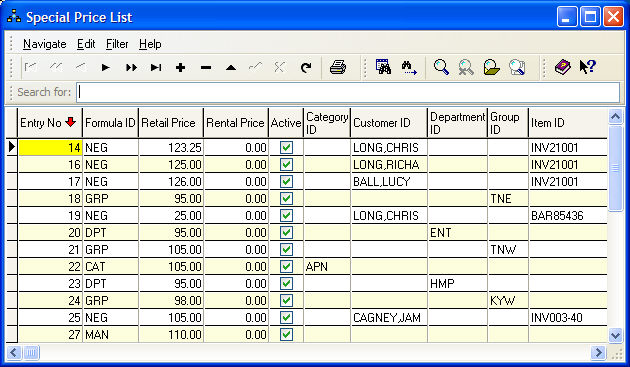Viewport: 630px width, 367px height.
Task: Toggle Active checkbox for entry 14
Action: pyautogui.click(x=286, y=148)
